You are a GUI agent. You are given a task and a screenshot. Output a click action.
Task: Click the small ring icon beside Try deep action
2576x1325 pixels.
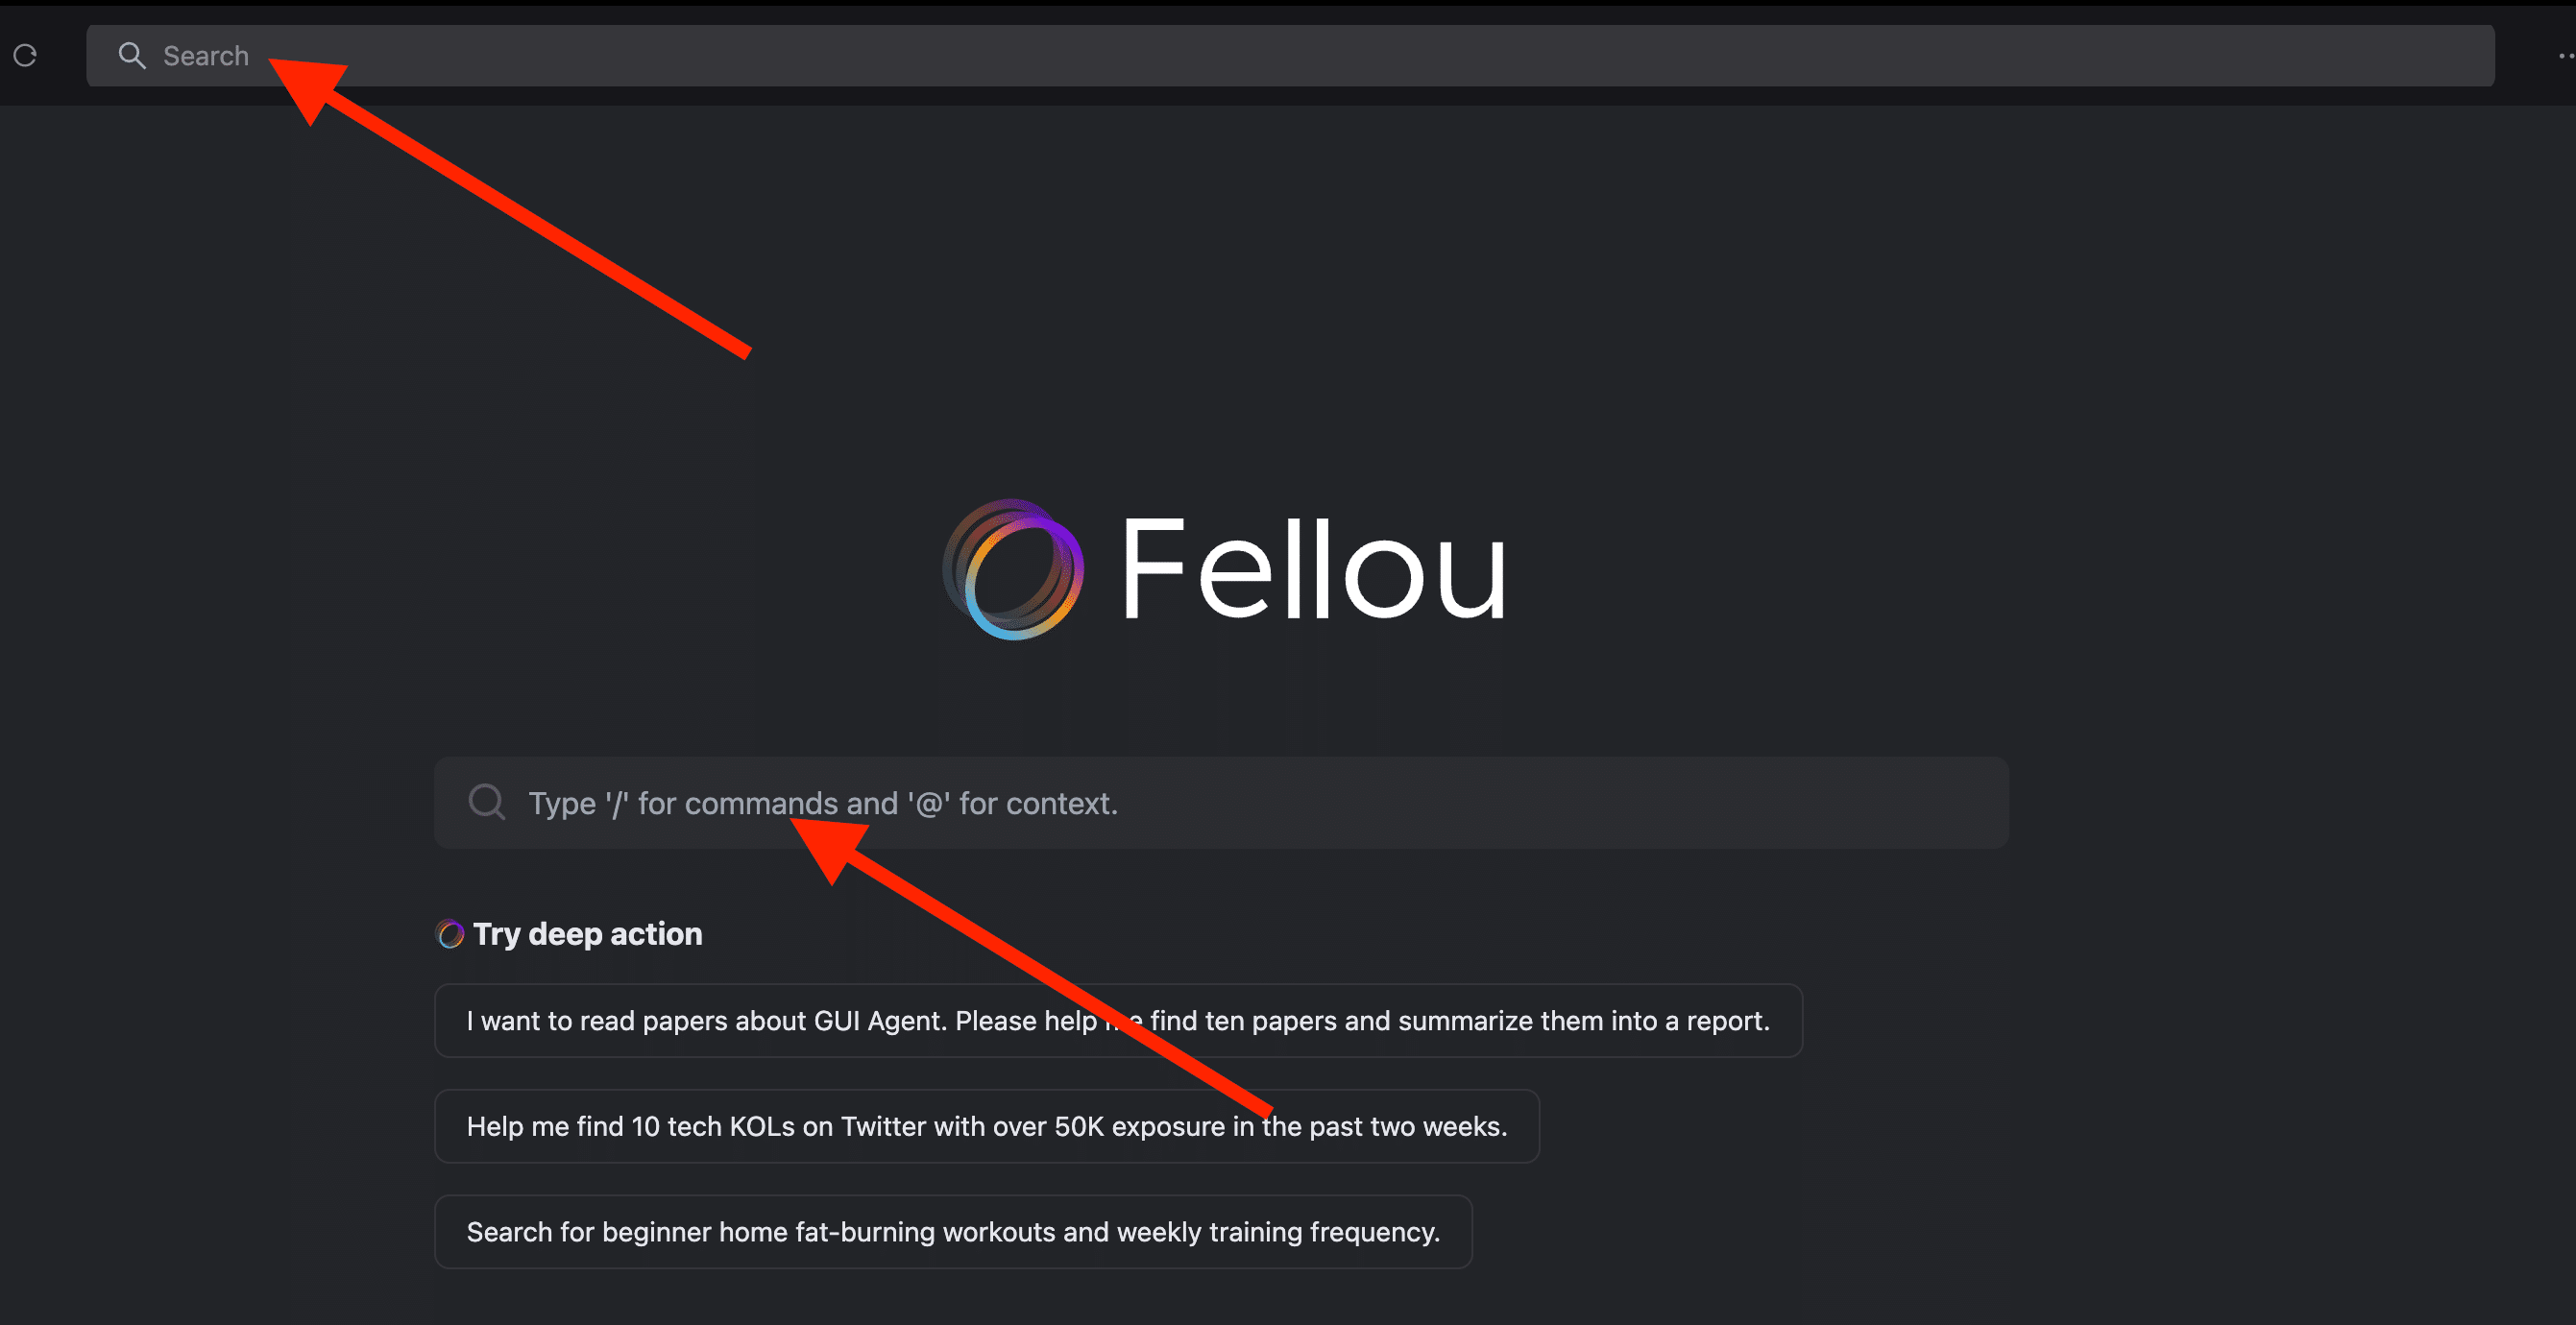pos(450,934)
